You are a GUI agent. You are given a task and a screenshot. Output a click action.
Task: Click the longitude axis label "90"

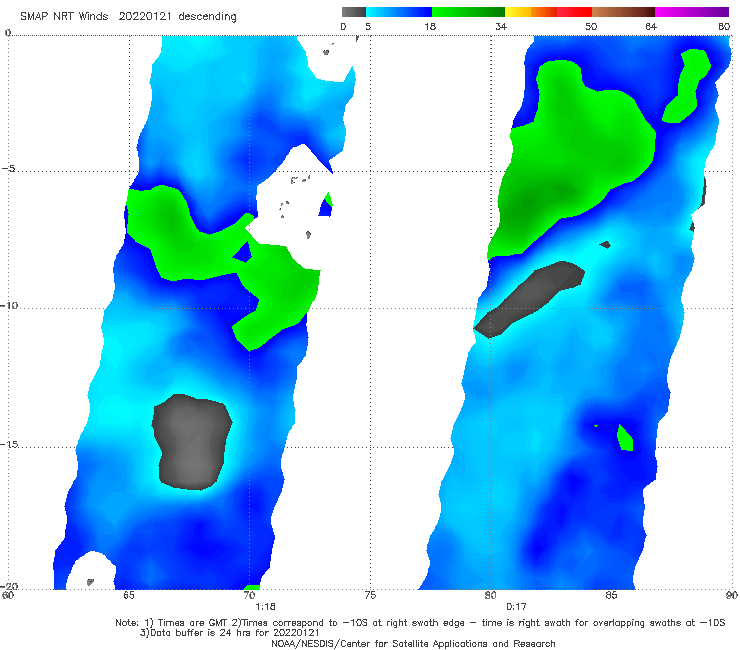[x=732, y=595]
